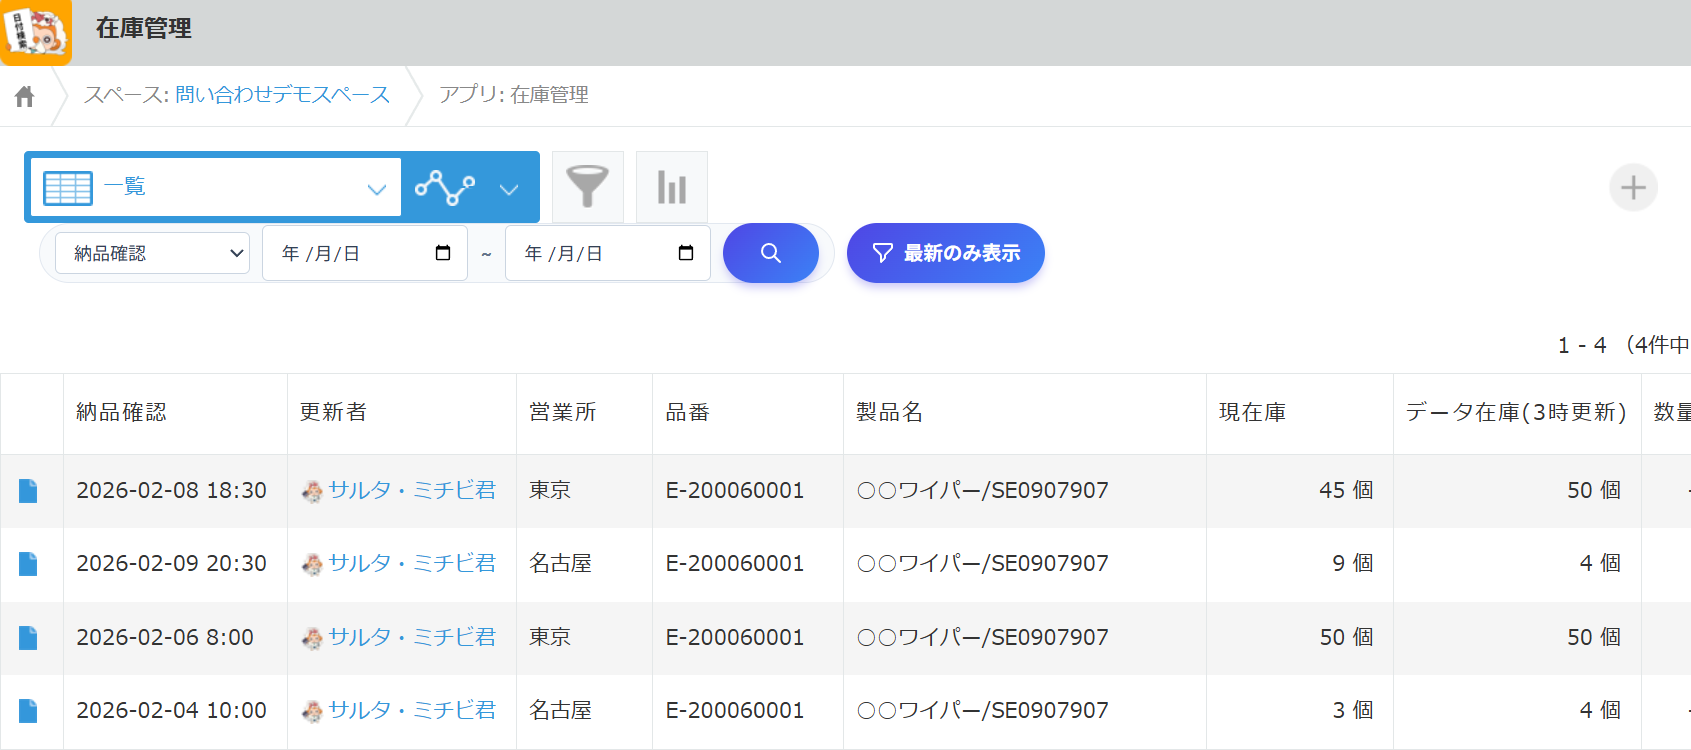Open record details for 2026-02-04 10:00 row
The height and width of the screenshot is (750, 1691).
click(x=28, y=711)
